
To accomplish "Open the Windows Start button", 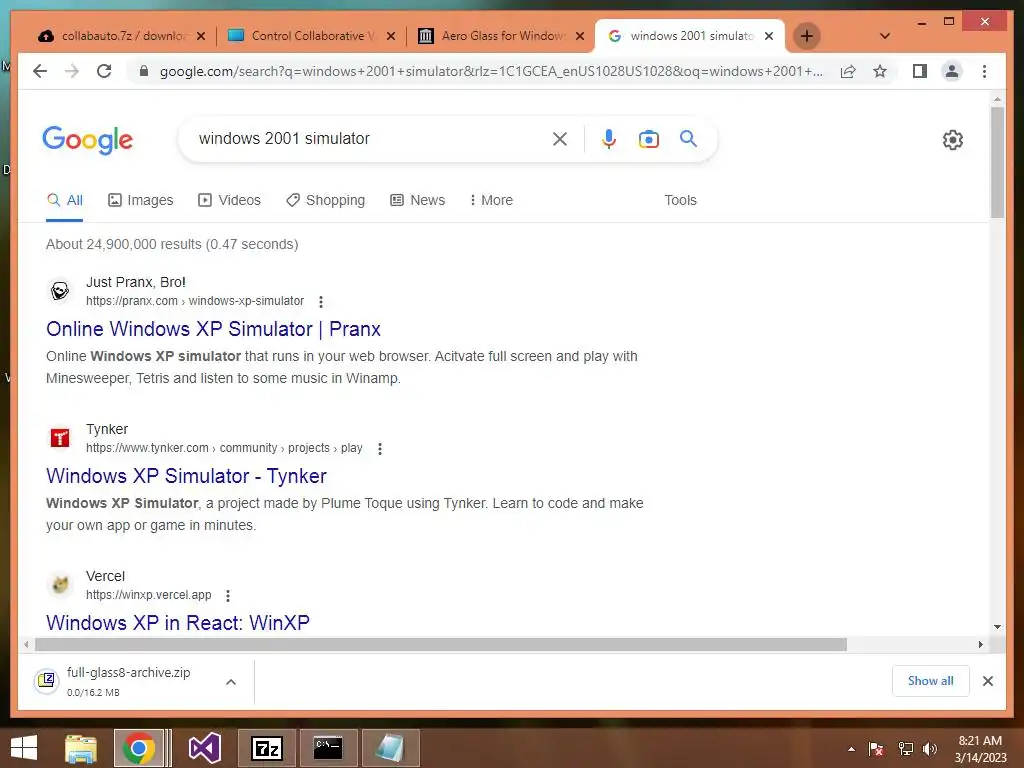I will click(24, 748).
